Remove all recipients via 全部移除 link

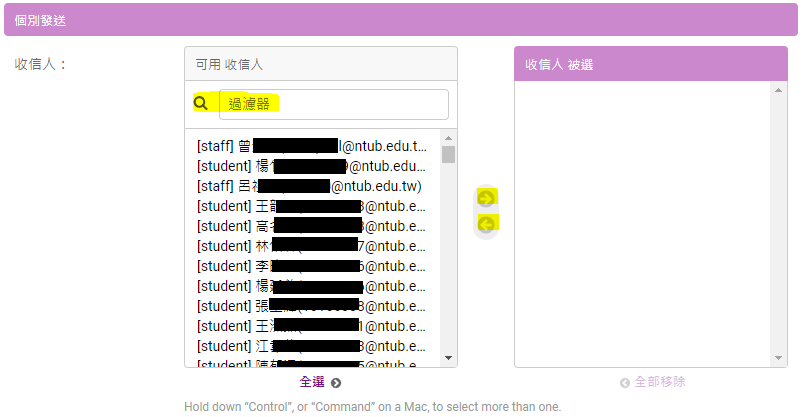pyautogui.click(x=660, y=382)
